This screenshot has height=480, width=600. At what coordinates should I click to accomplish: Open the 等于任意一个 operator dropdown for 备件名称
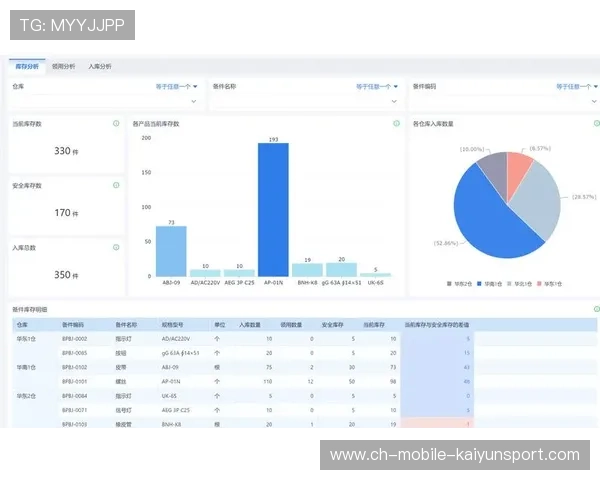(x=377, y=87)
